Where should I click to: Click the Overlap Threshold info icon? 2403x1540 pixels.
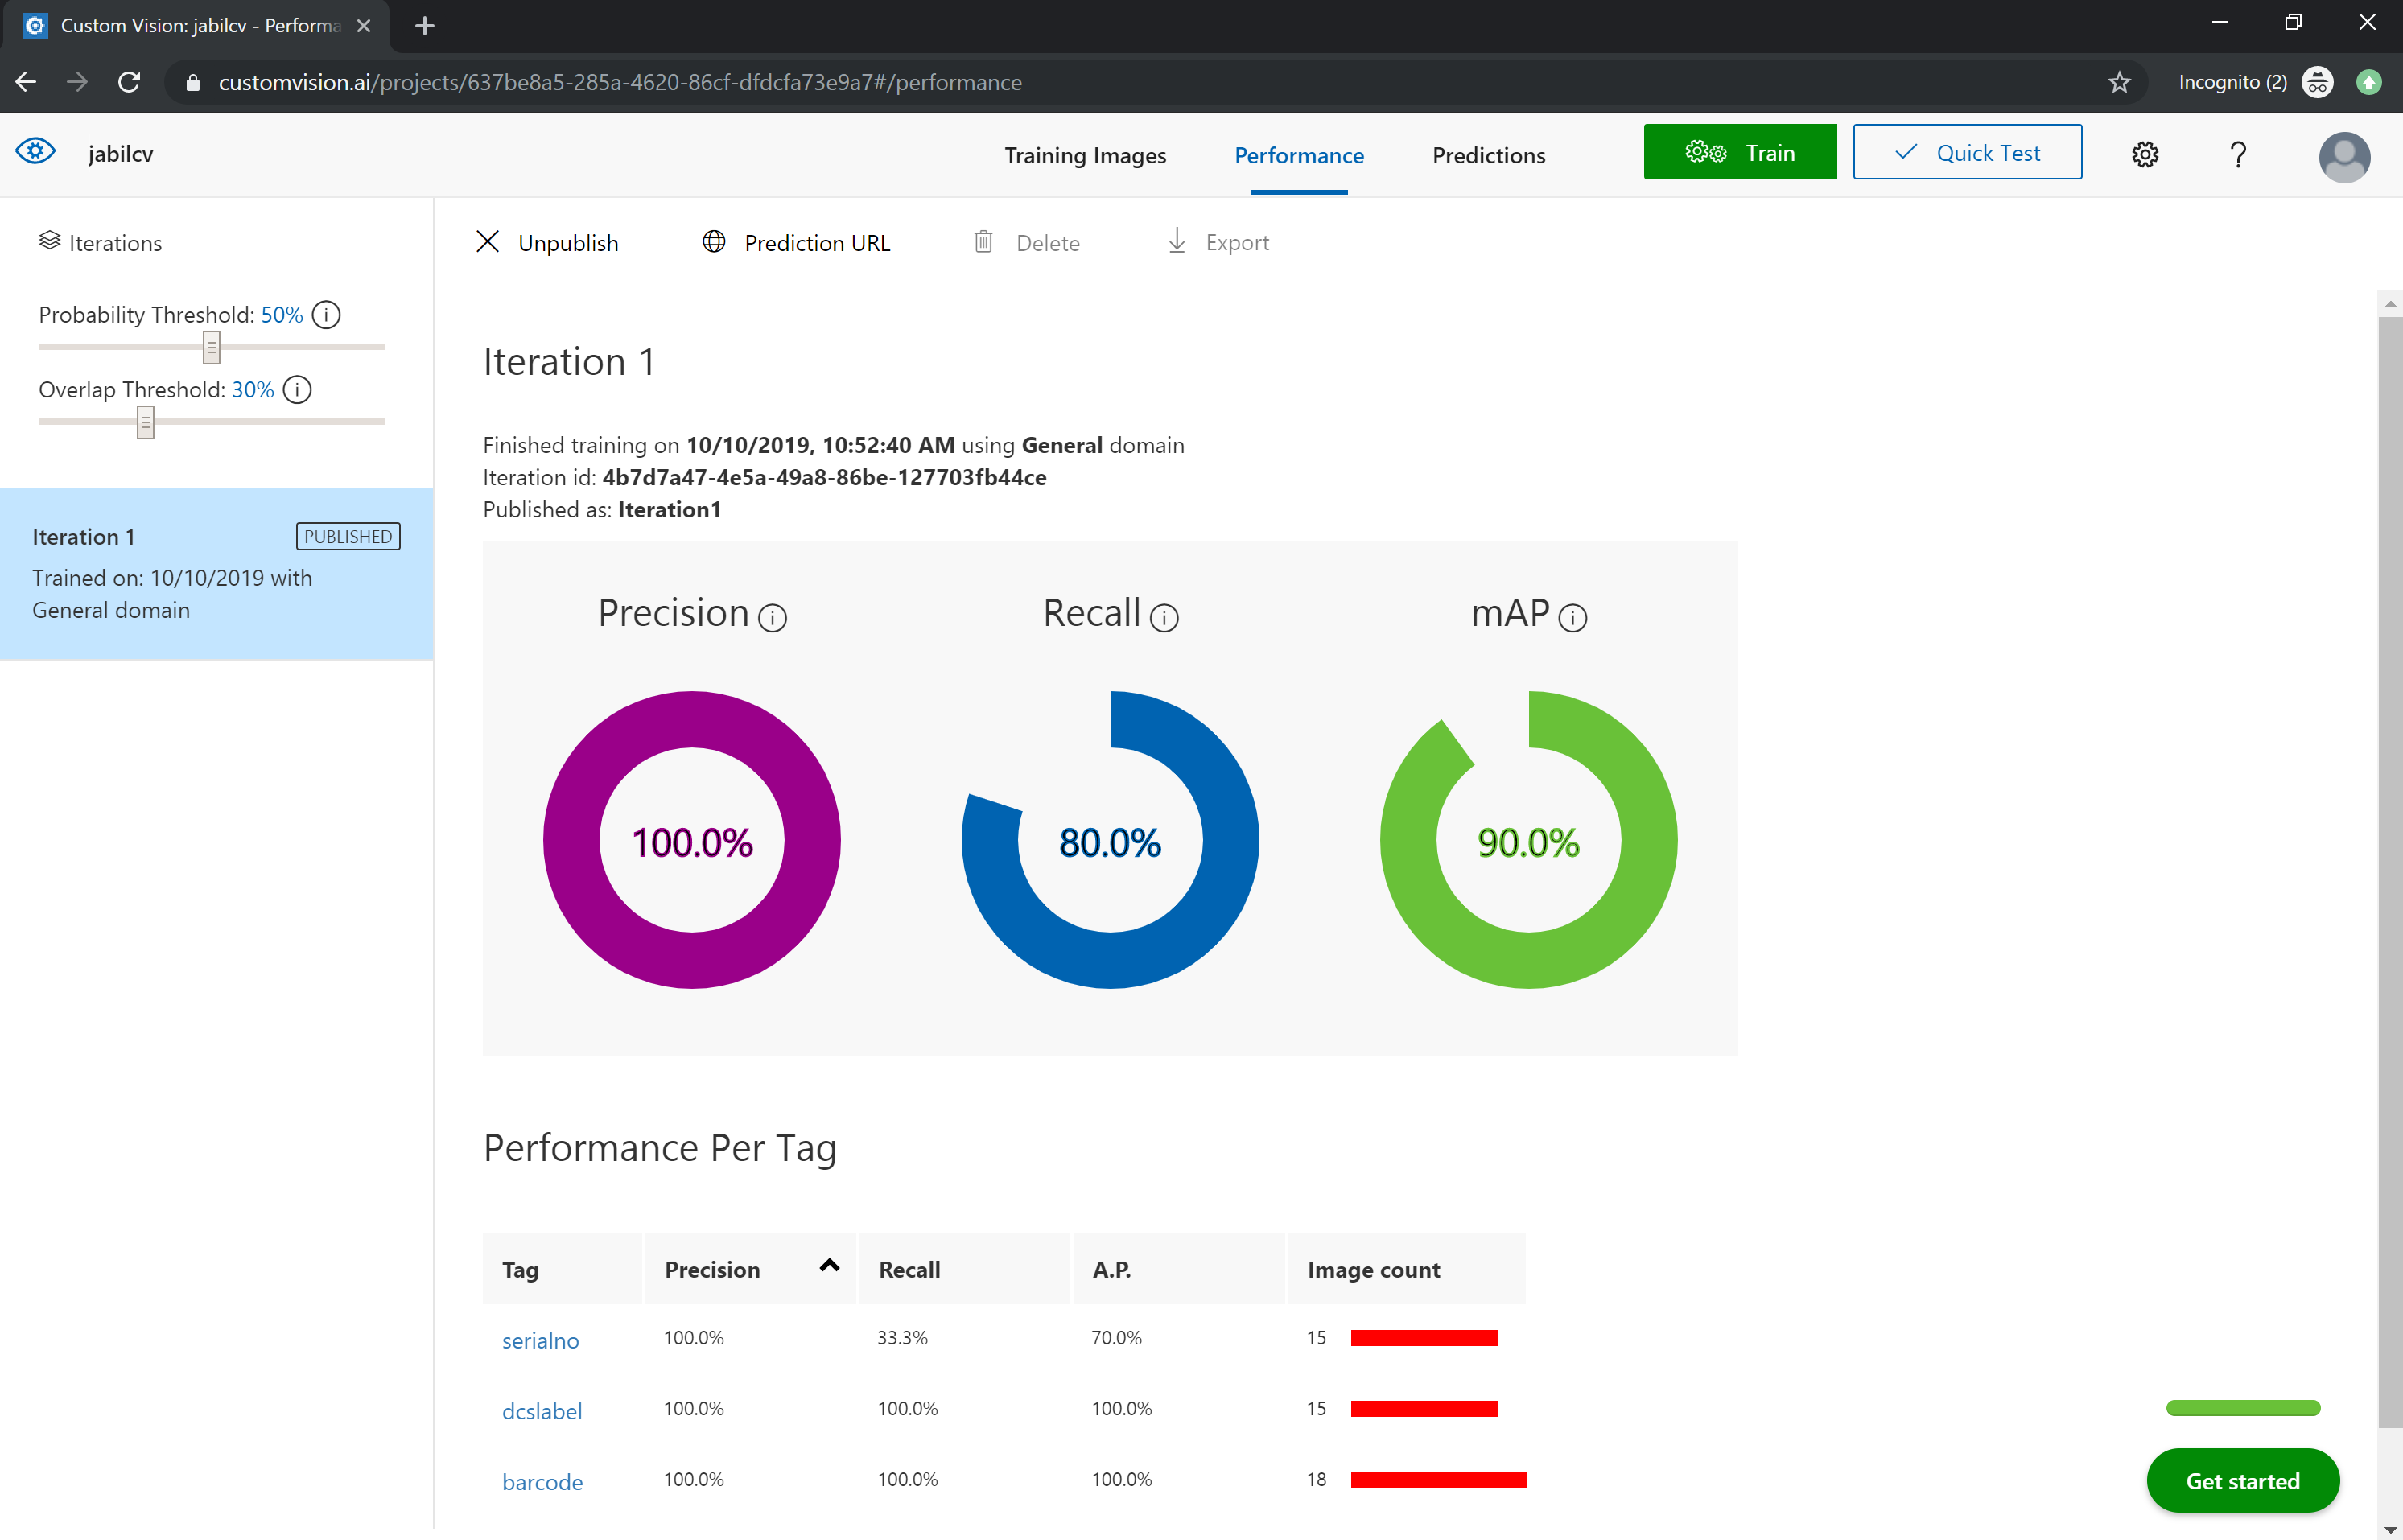pos(297,390)
